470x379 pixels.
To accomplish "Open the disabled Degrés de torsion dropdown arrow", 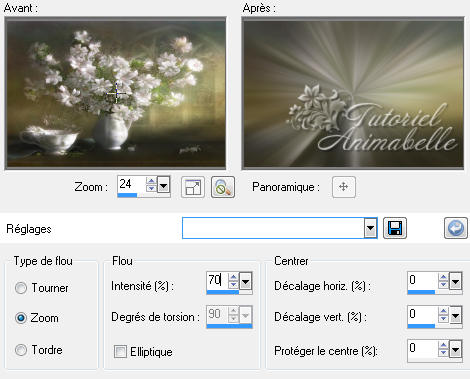I will point(245,315).
